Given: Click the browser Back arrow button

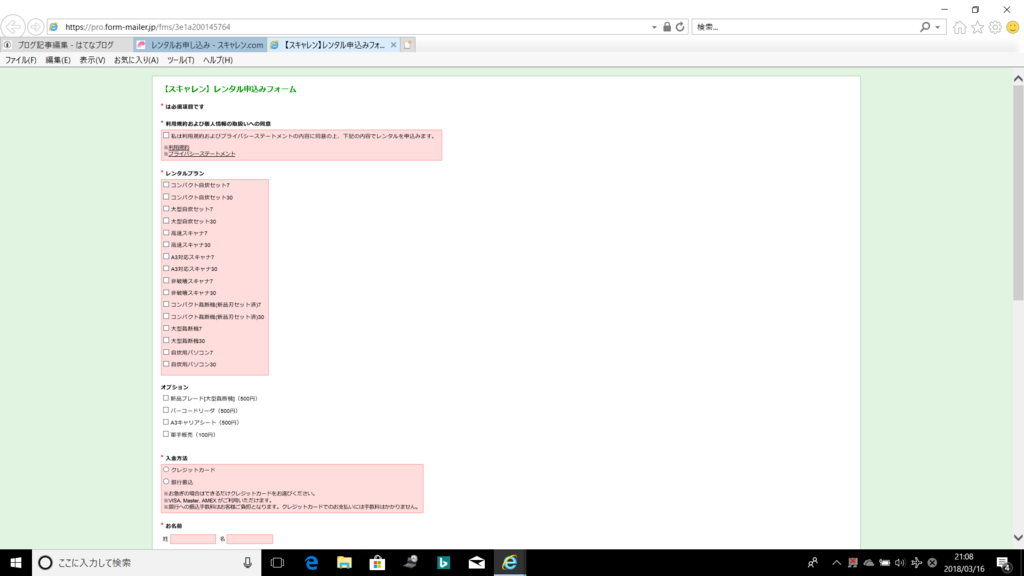Looking at the screenshot, I should 13,27.
